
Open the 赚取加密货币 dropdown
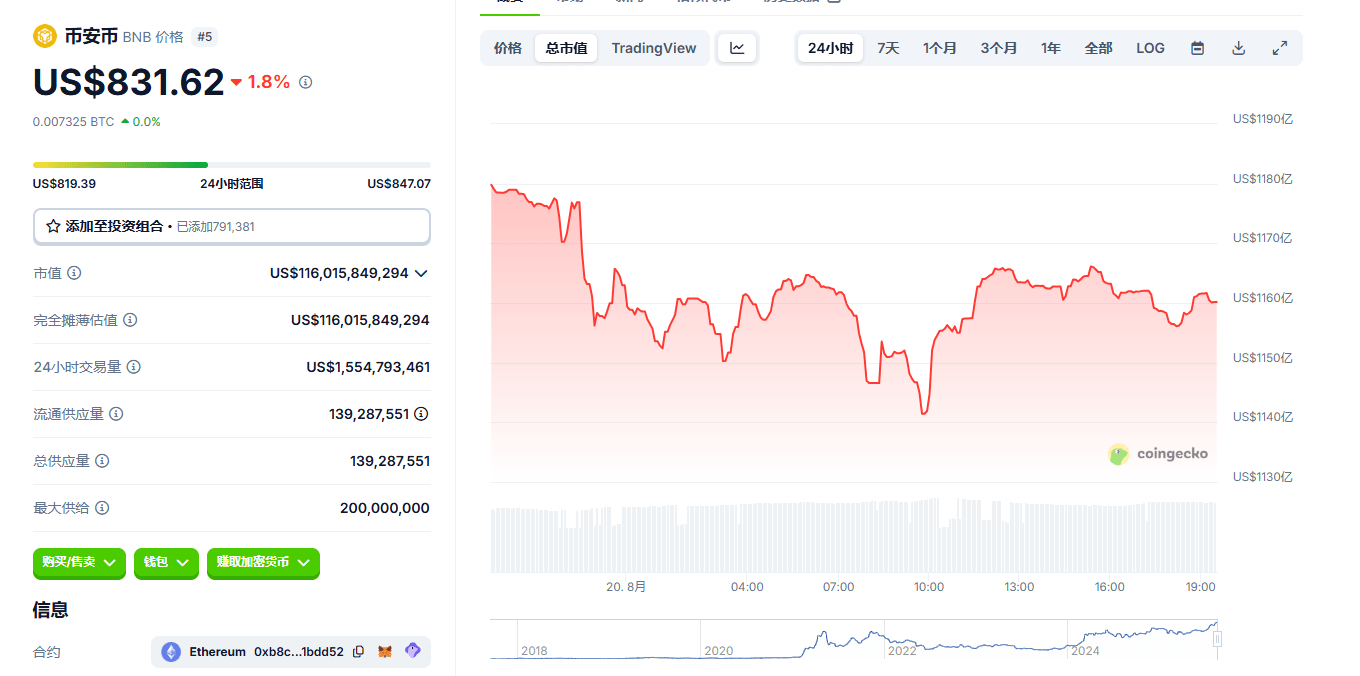pyautogui.click(x=263, y=563)
